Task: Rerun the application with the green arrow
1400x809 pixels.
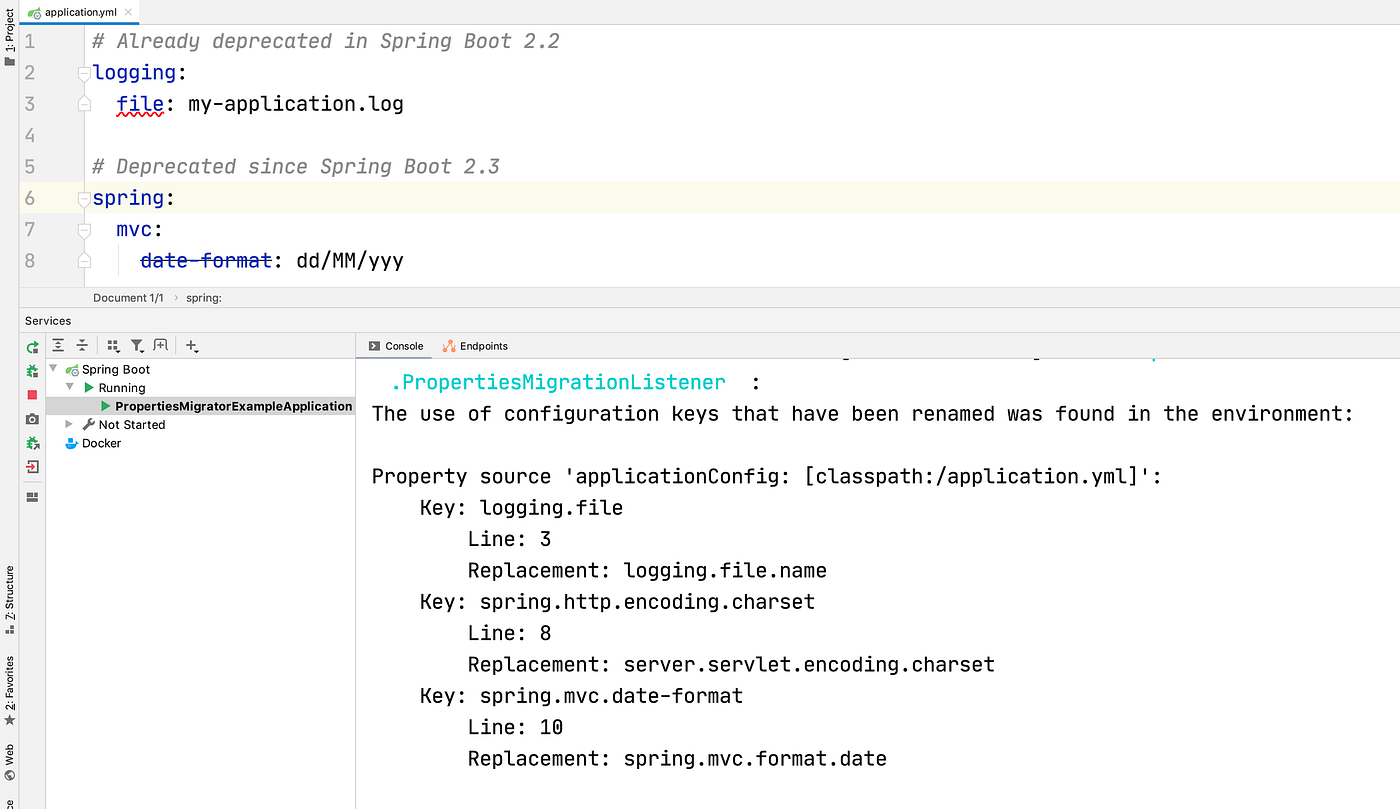Action: coord(32,347)
